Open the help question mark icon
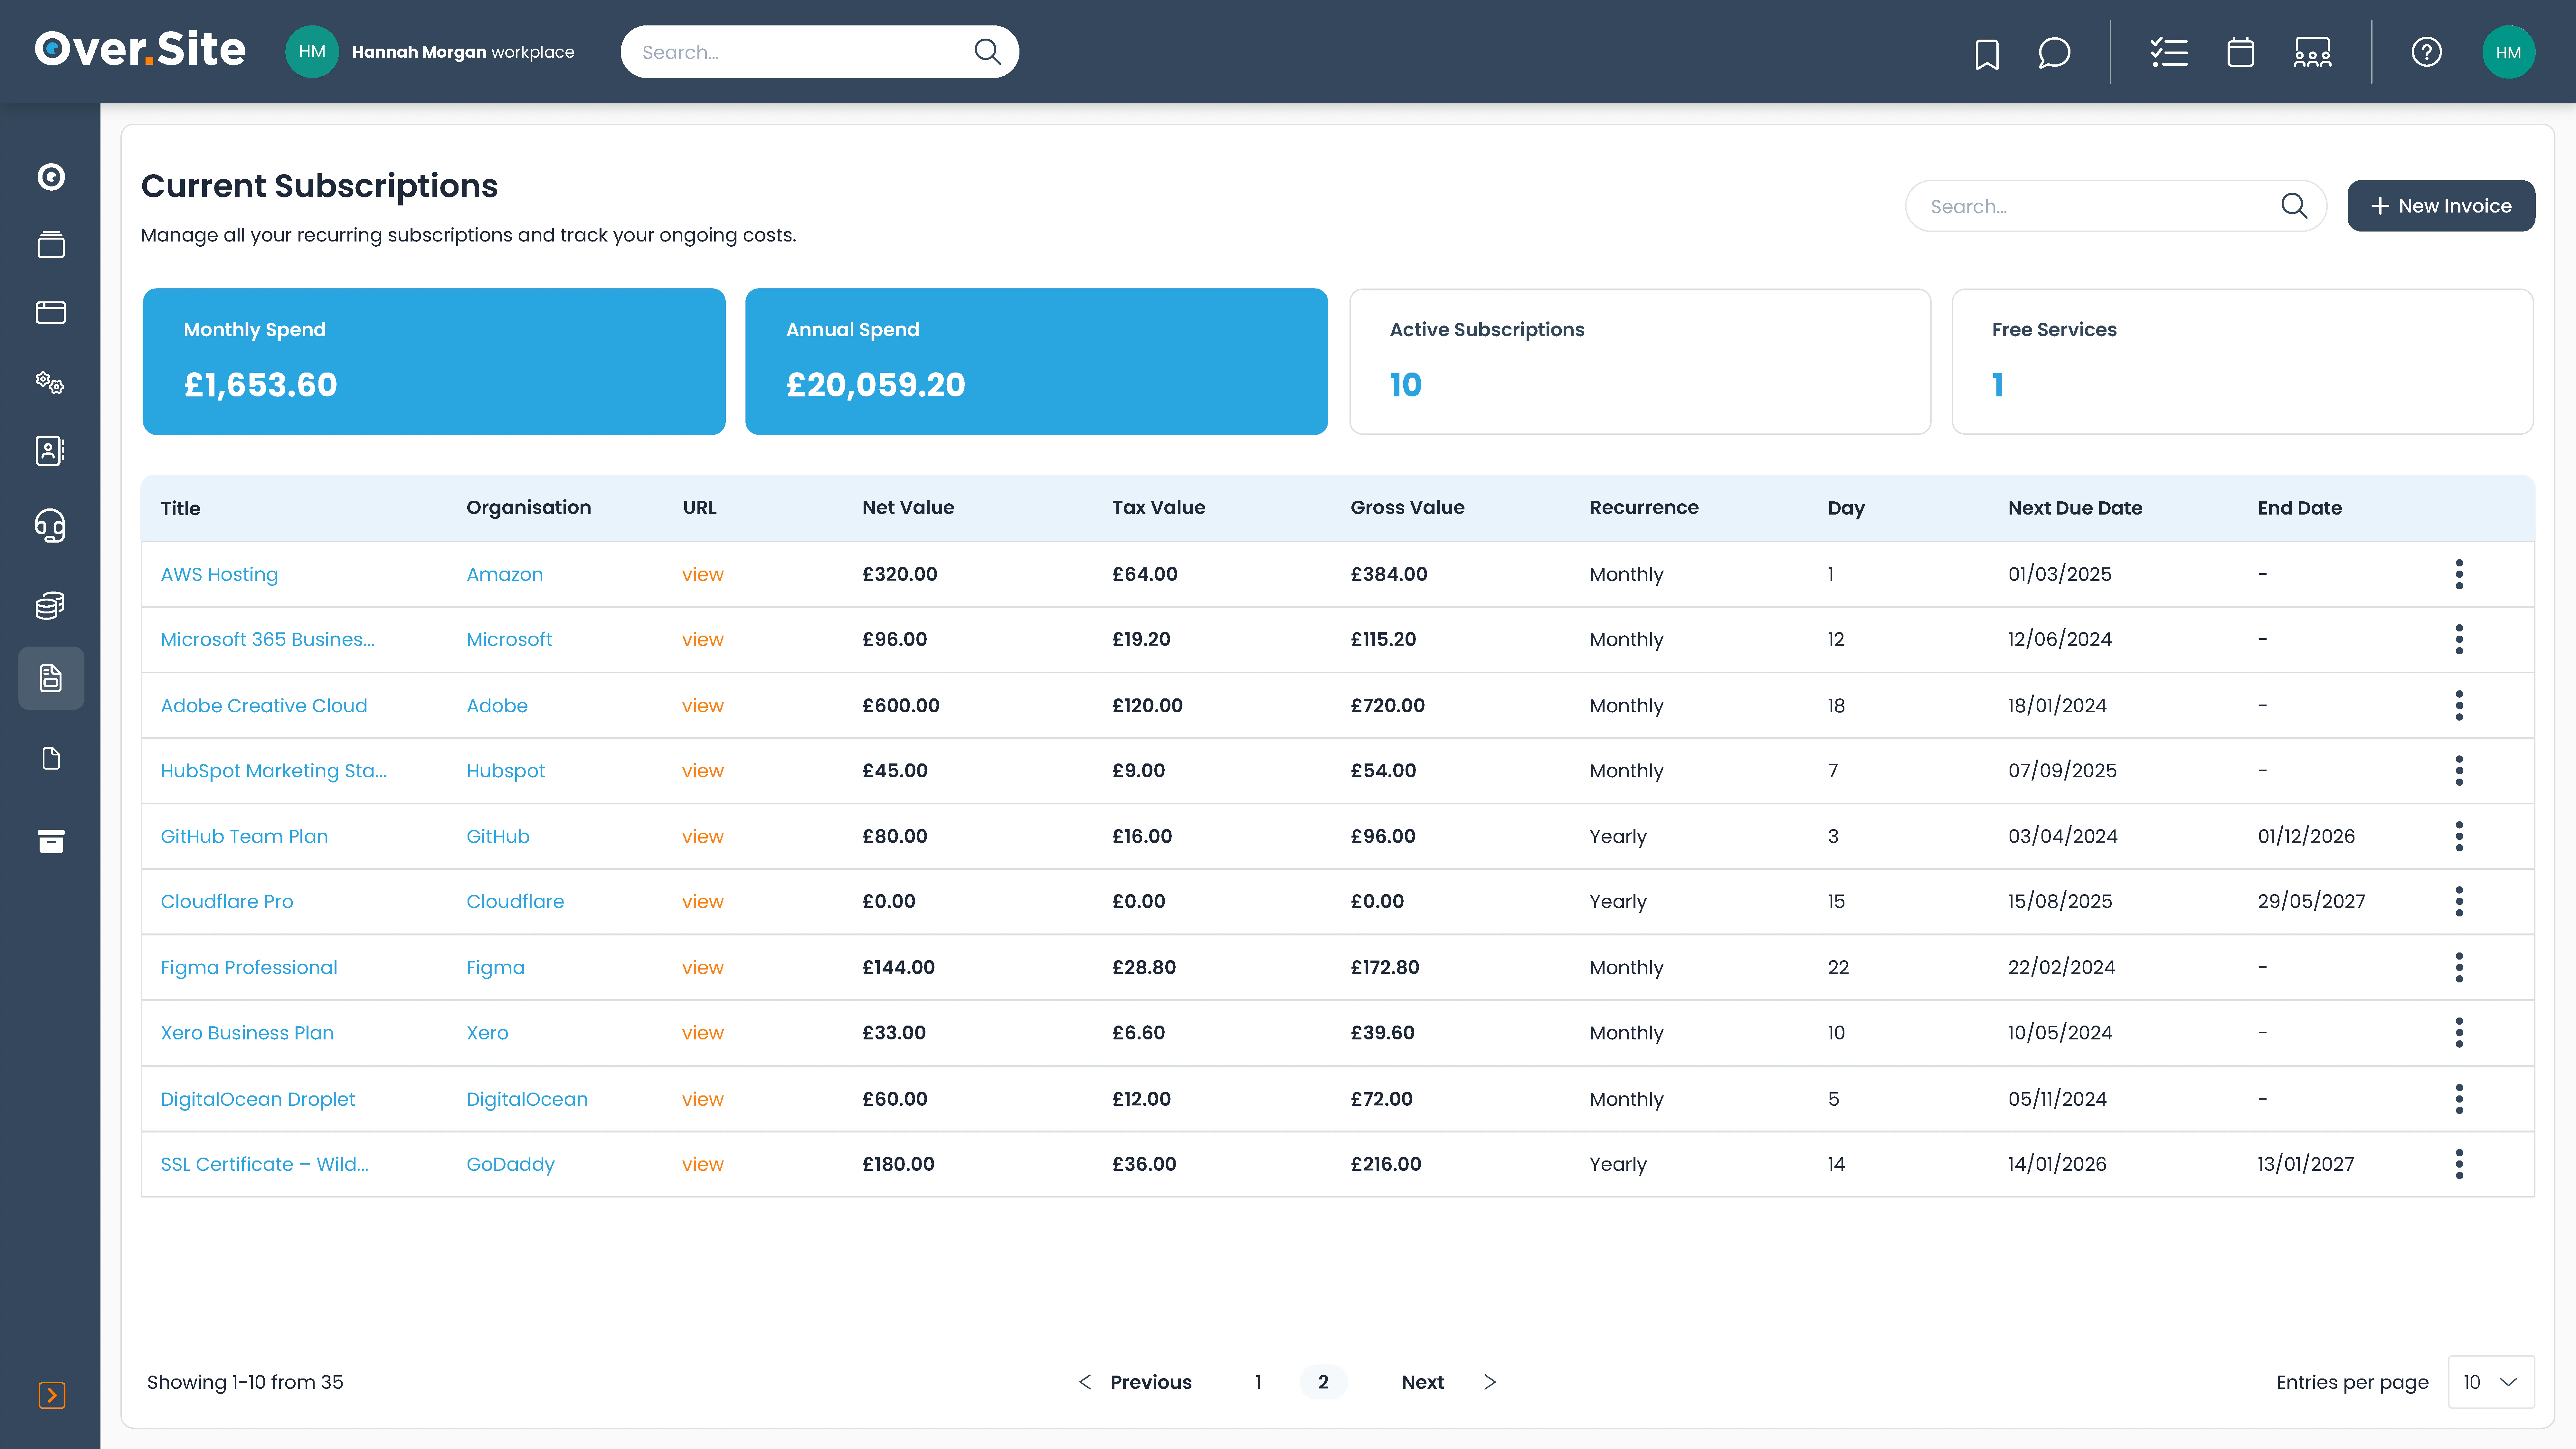 point(2427,52)
